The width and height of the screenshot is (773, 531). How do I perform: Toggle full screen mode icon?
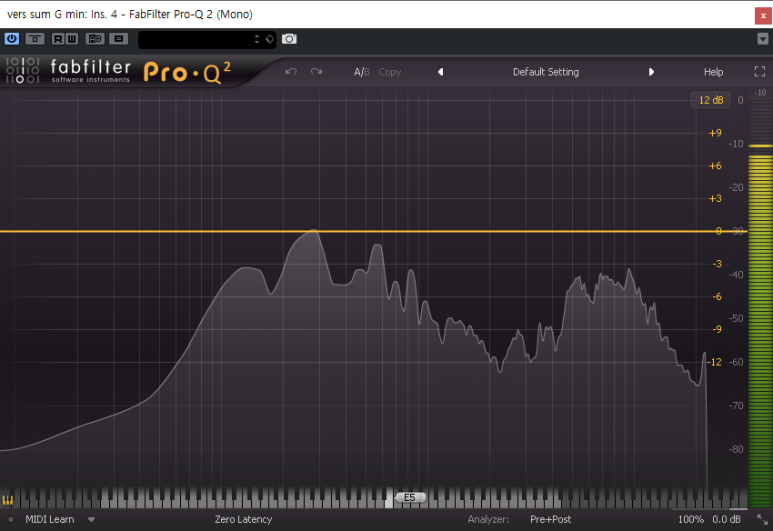pos(759,72)
